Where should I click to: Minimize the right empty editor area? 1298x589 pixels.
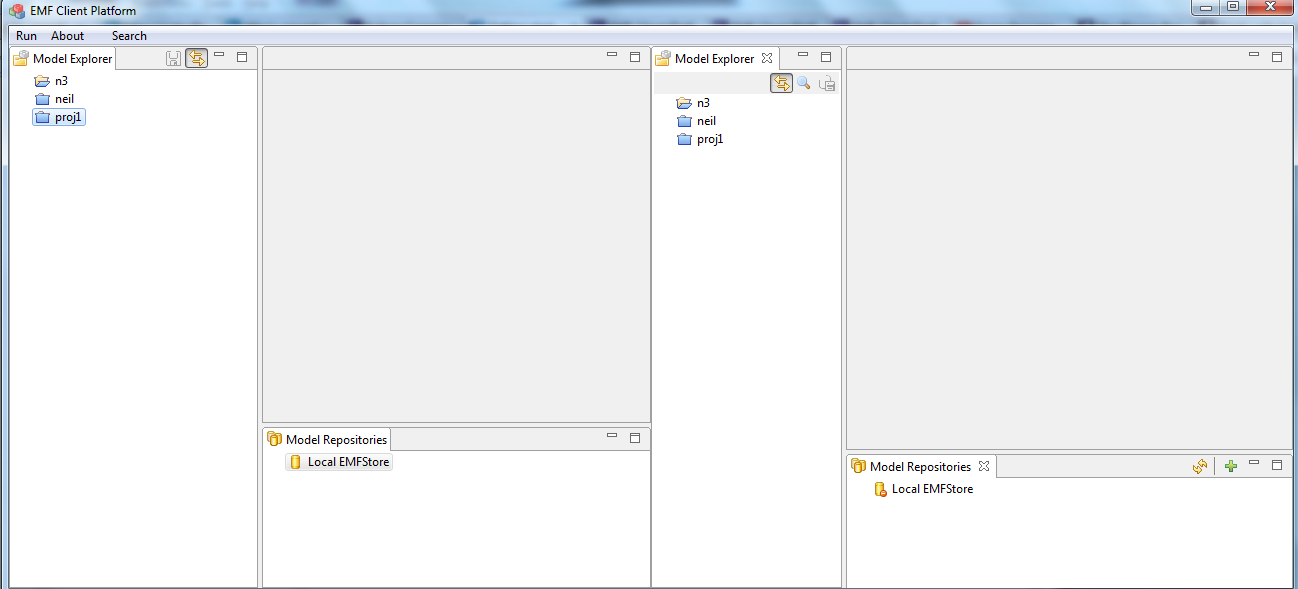click(1254, 56)
